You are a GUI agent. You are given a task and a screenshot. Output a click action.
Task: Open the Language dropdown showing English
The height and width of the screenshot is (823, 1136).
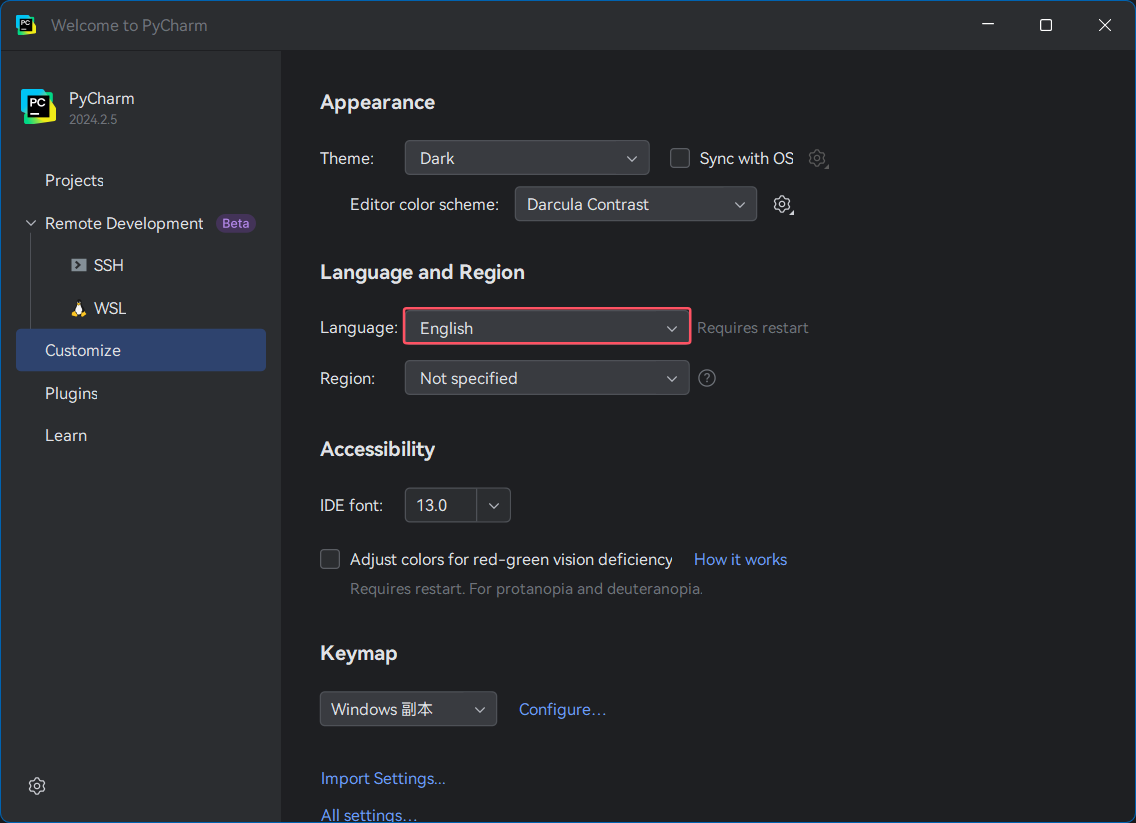547,327
